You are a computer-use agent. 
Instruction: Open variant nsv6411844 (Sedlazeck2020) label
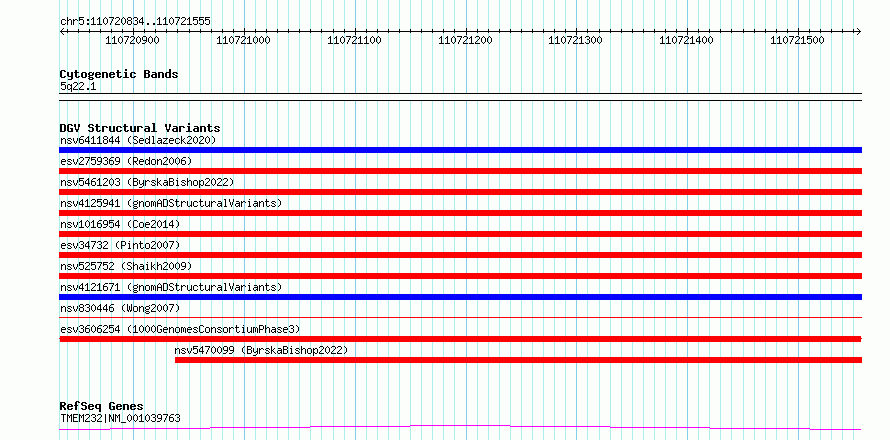click(138, 140)
